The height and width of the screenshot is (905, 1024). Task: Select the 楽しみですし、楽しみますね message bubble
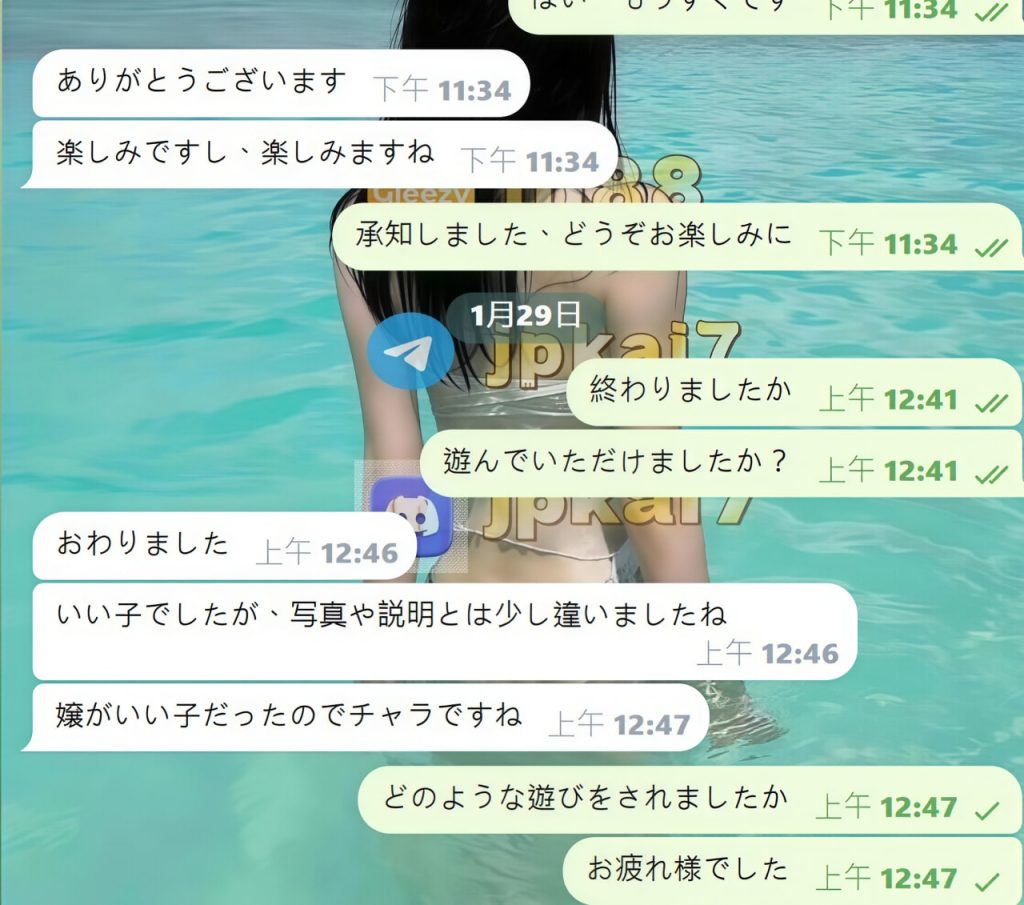tap(320, 155)
